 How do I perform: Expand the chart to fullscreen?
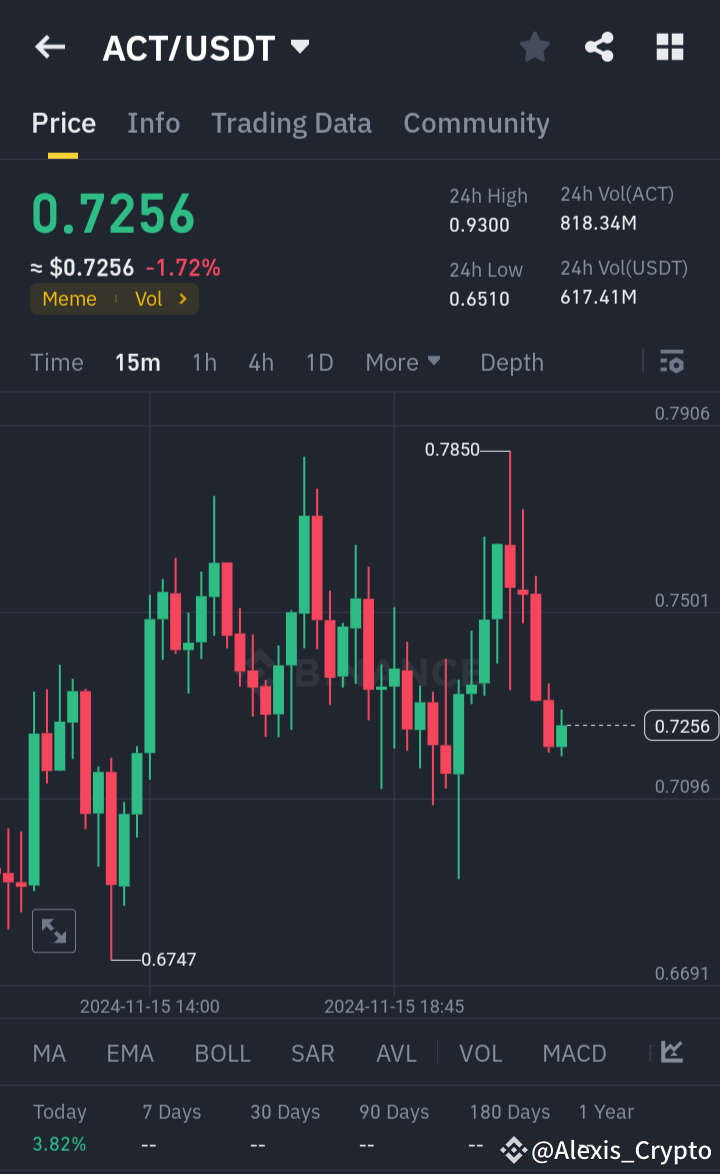(x=54, y=930)
